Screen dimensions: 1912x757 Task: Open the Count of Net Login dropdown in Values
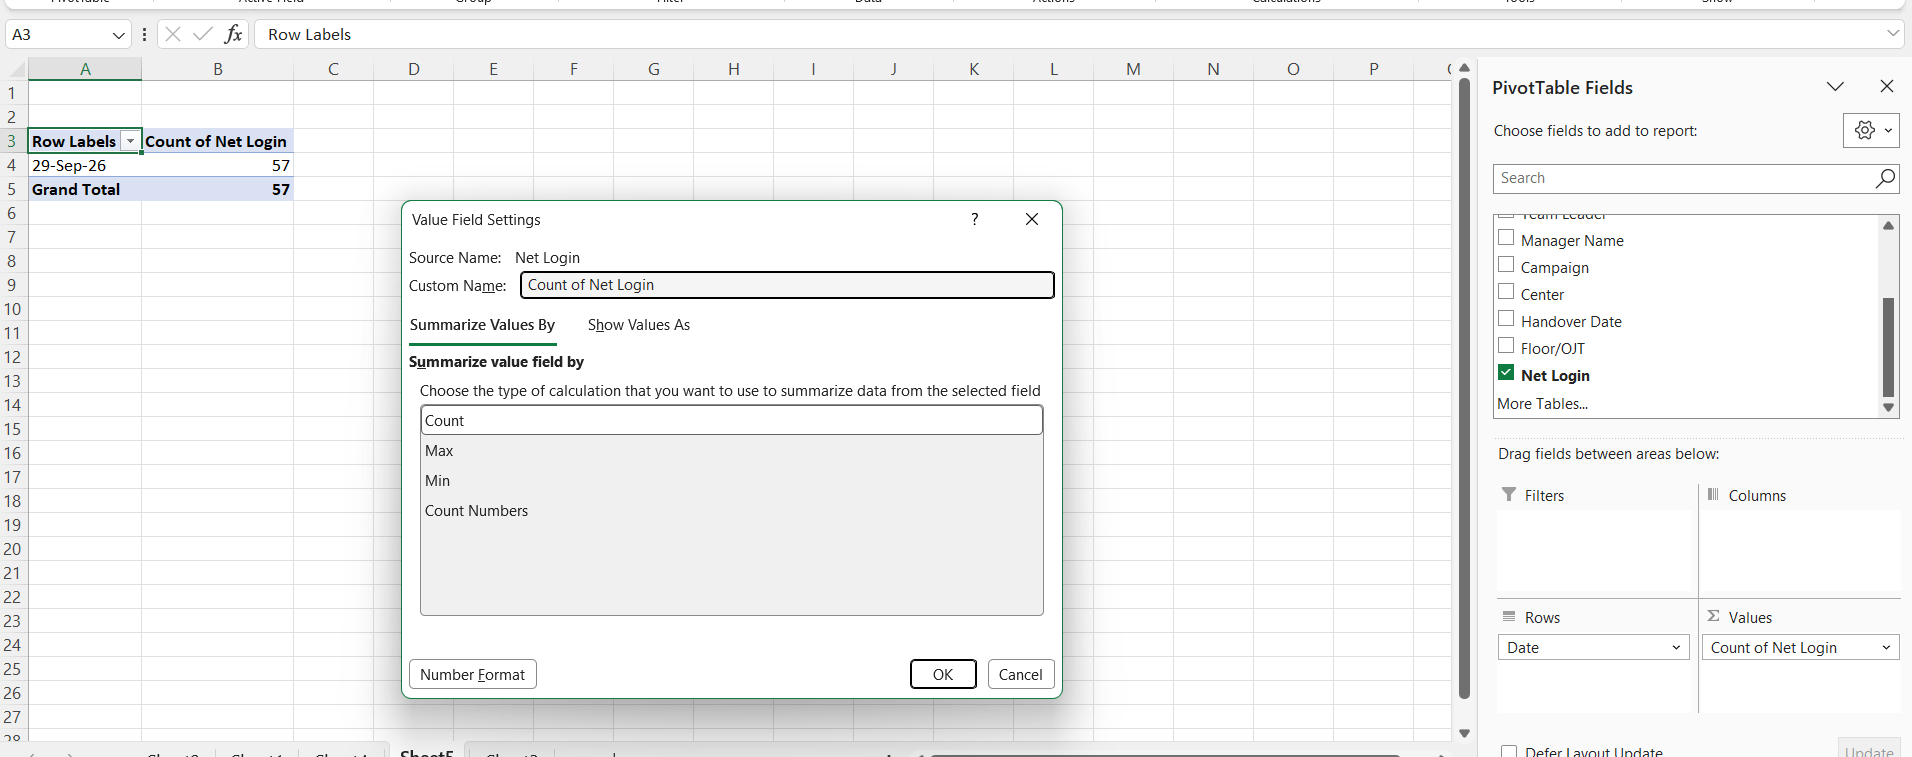click(1886, 648)
